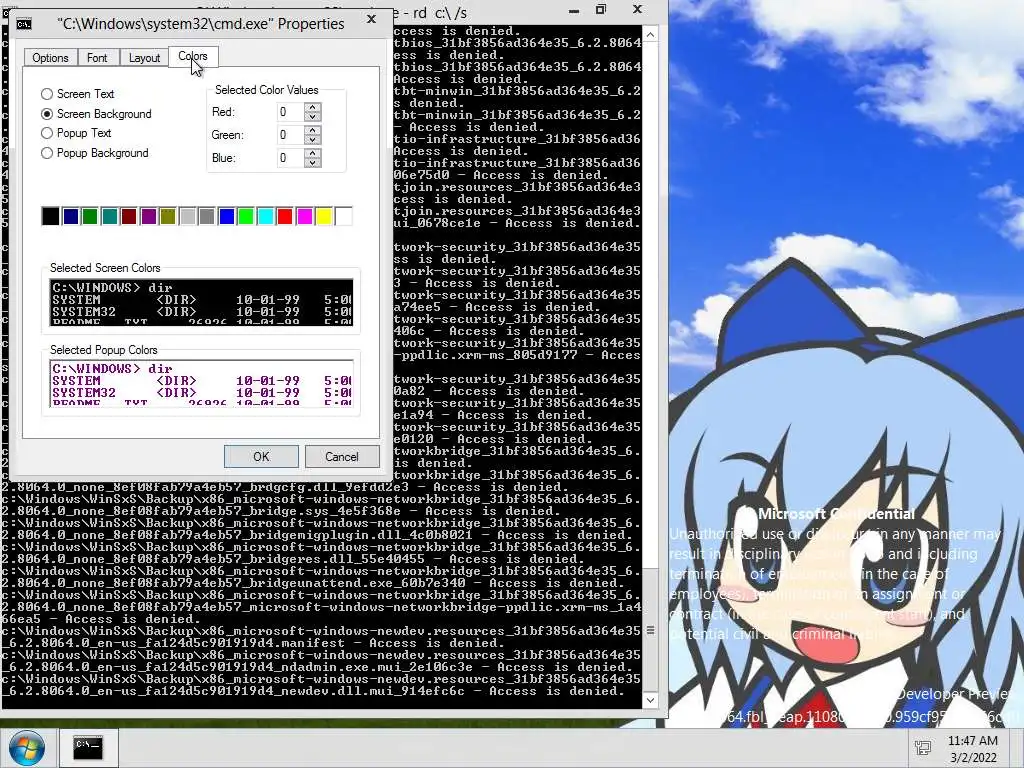Select Popup Text radio button

click(47, 133)
